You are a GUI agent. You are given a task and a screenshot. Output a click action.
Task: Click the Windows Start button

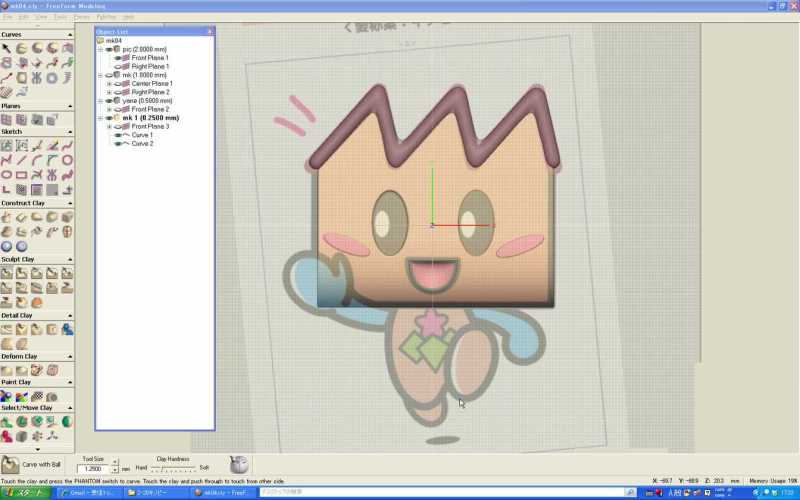click(25, 493)
